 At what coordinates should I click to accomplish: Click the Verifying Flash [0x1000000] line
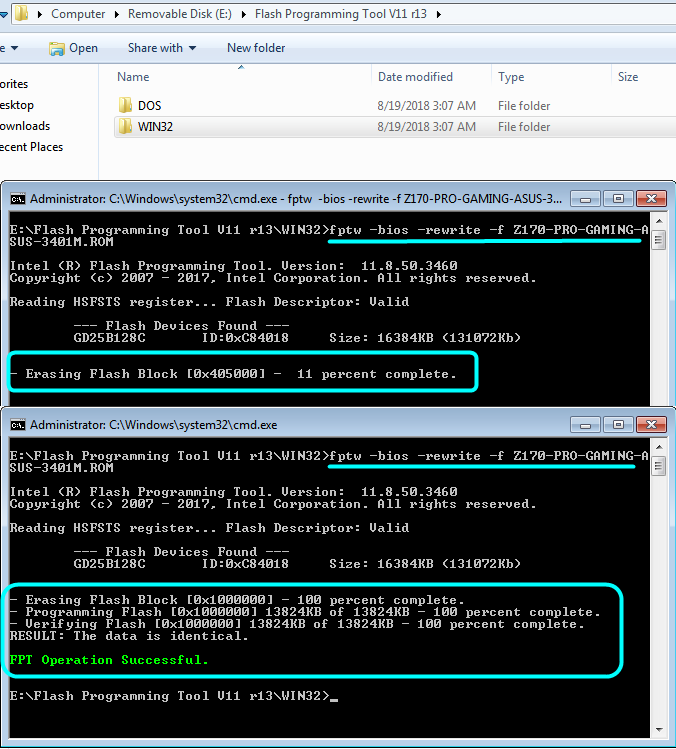coord(297,624)
